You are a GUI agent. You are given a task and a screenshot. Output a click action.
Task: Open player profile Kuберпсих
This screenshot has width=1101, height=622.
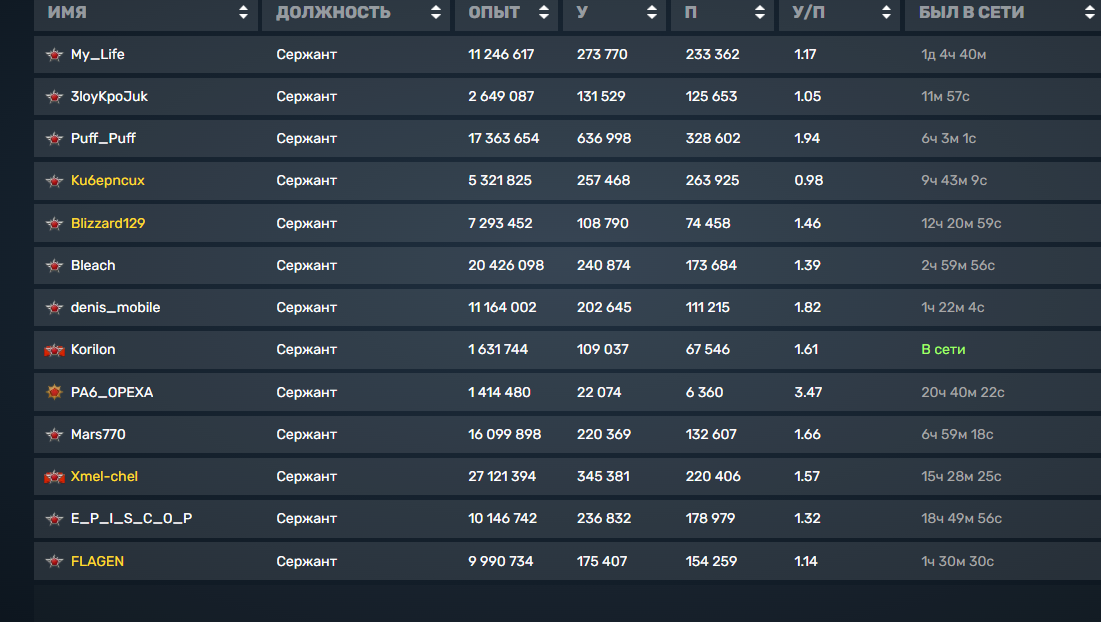coord(107,180)
